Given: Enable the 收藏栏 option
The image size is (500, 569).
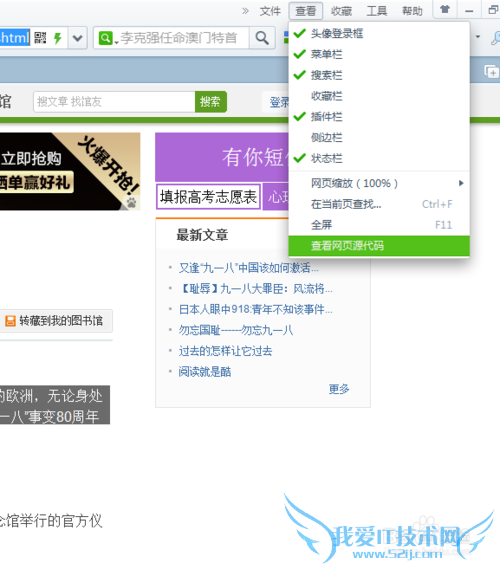Looking at the screenshot, I should pos(379,96).
